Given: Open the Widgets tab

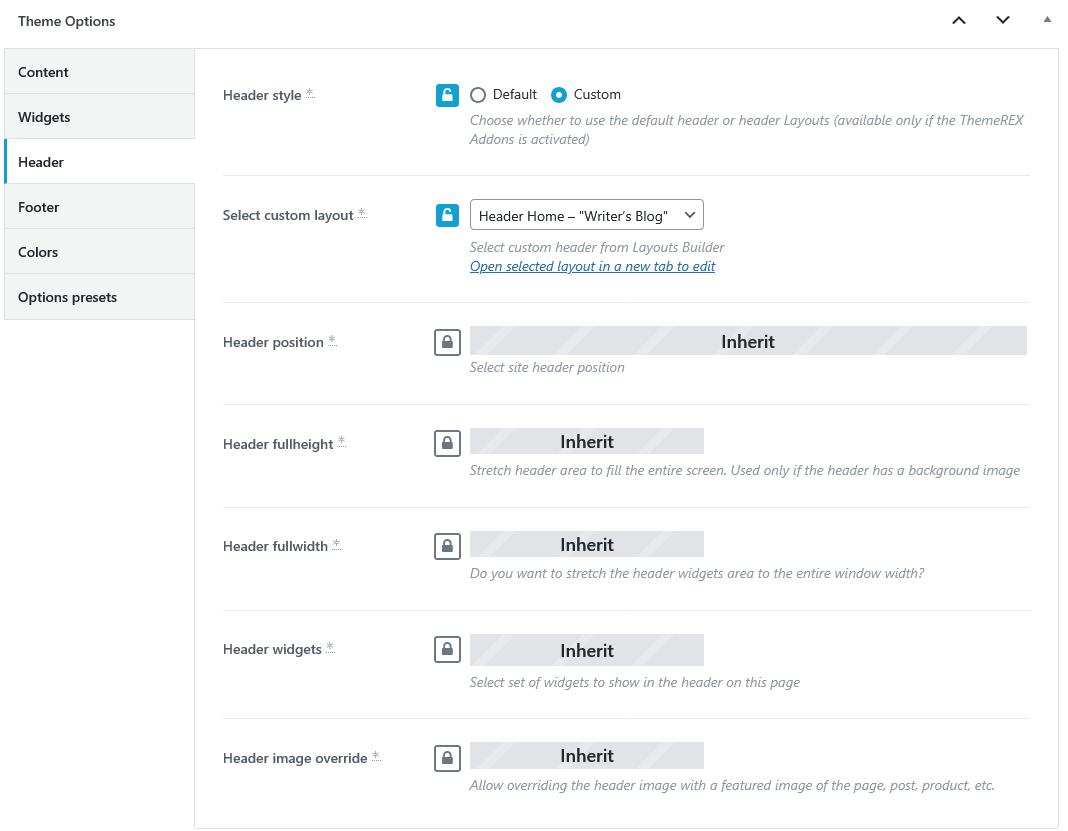Looking at the screenshot, I should (99, 116).
